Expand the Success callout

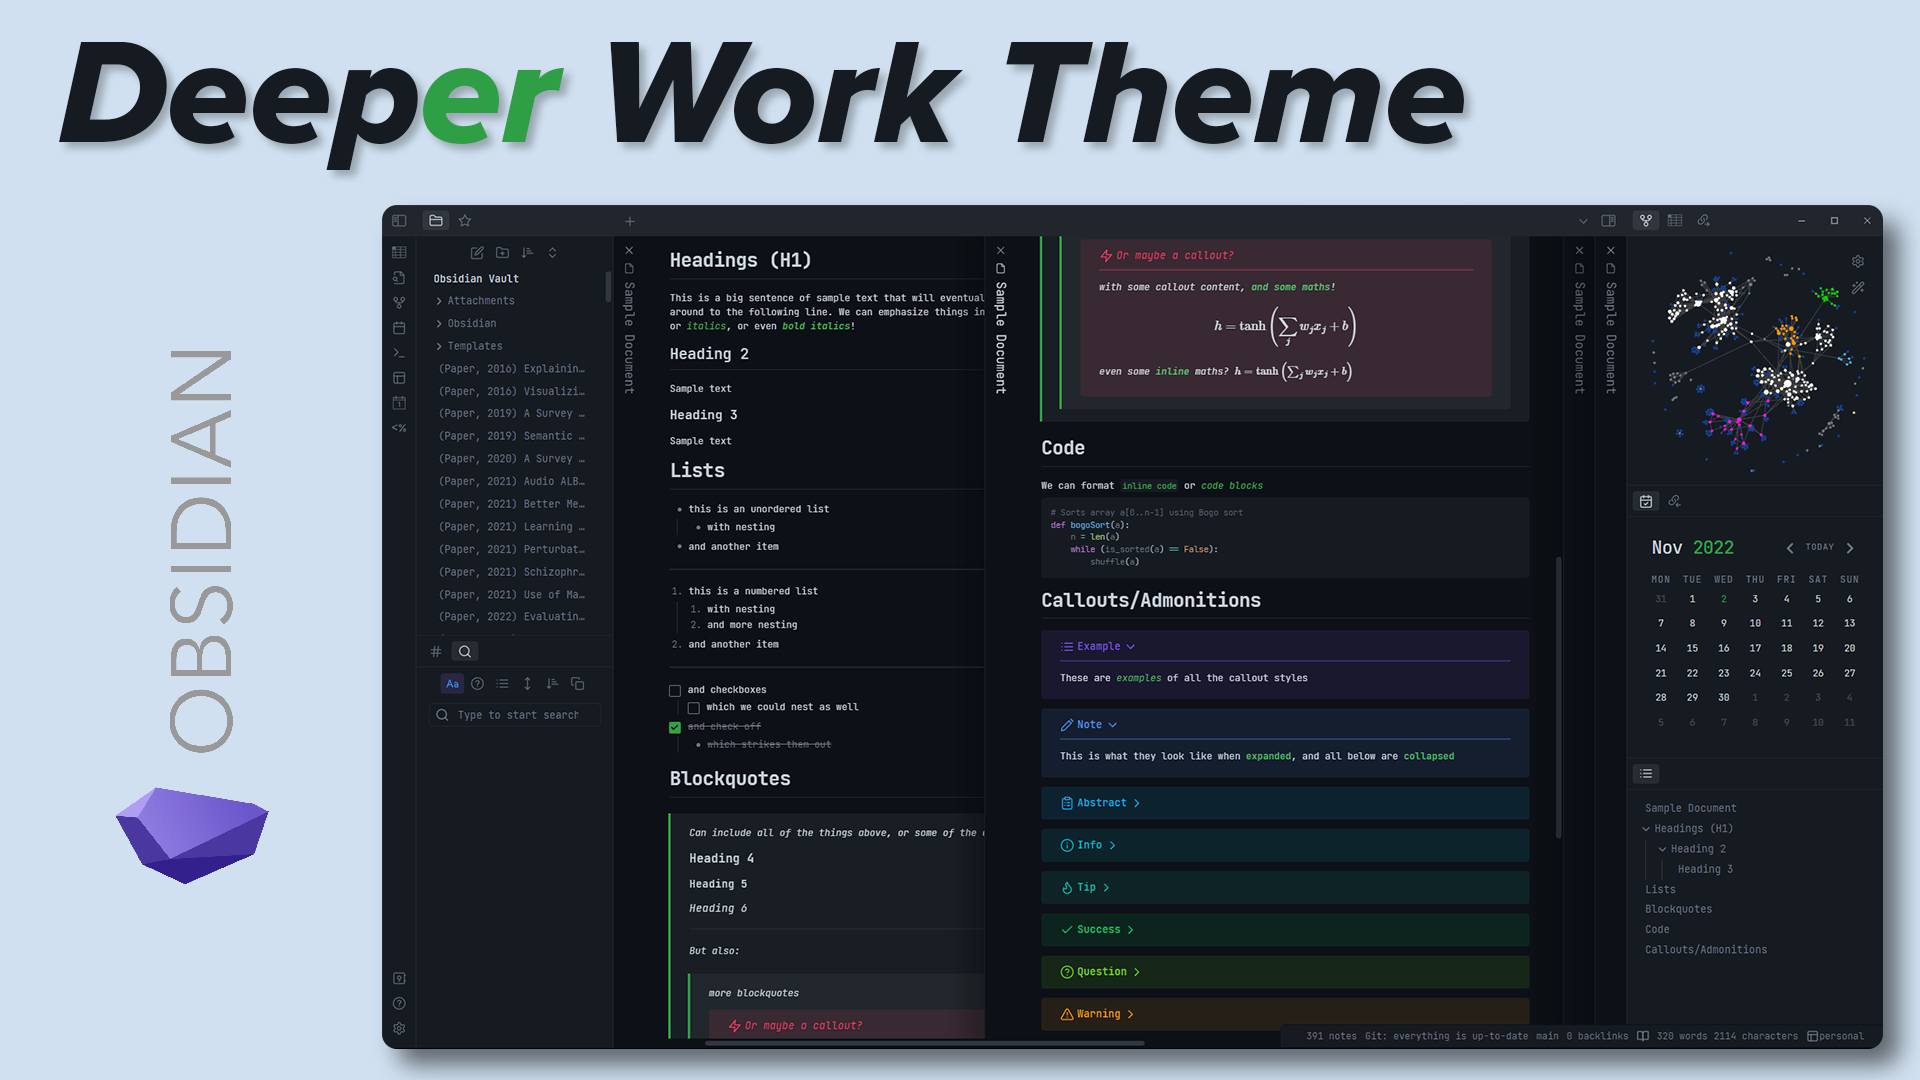1131,930
